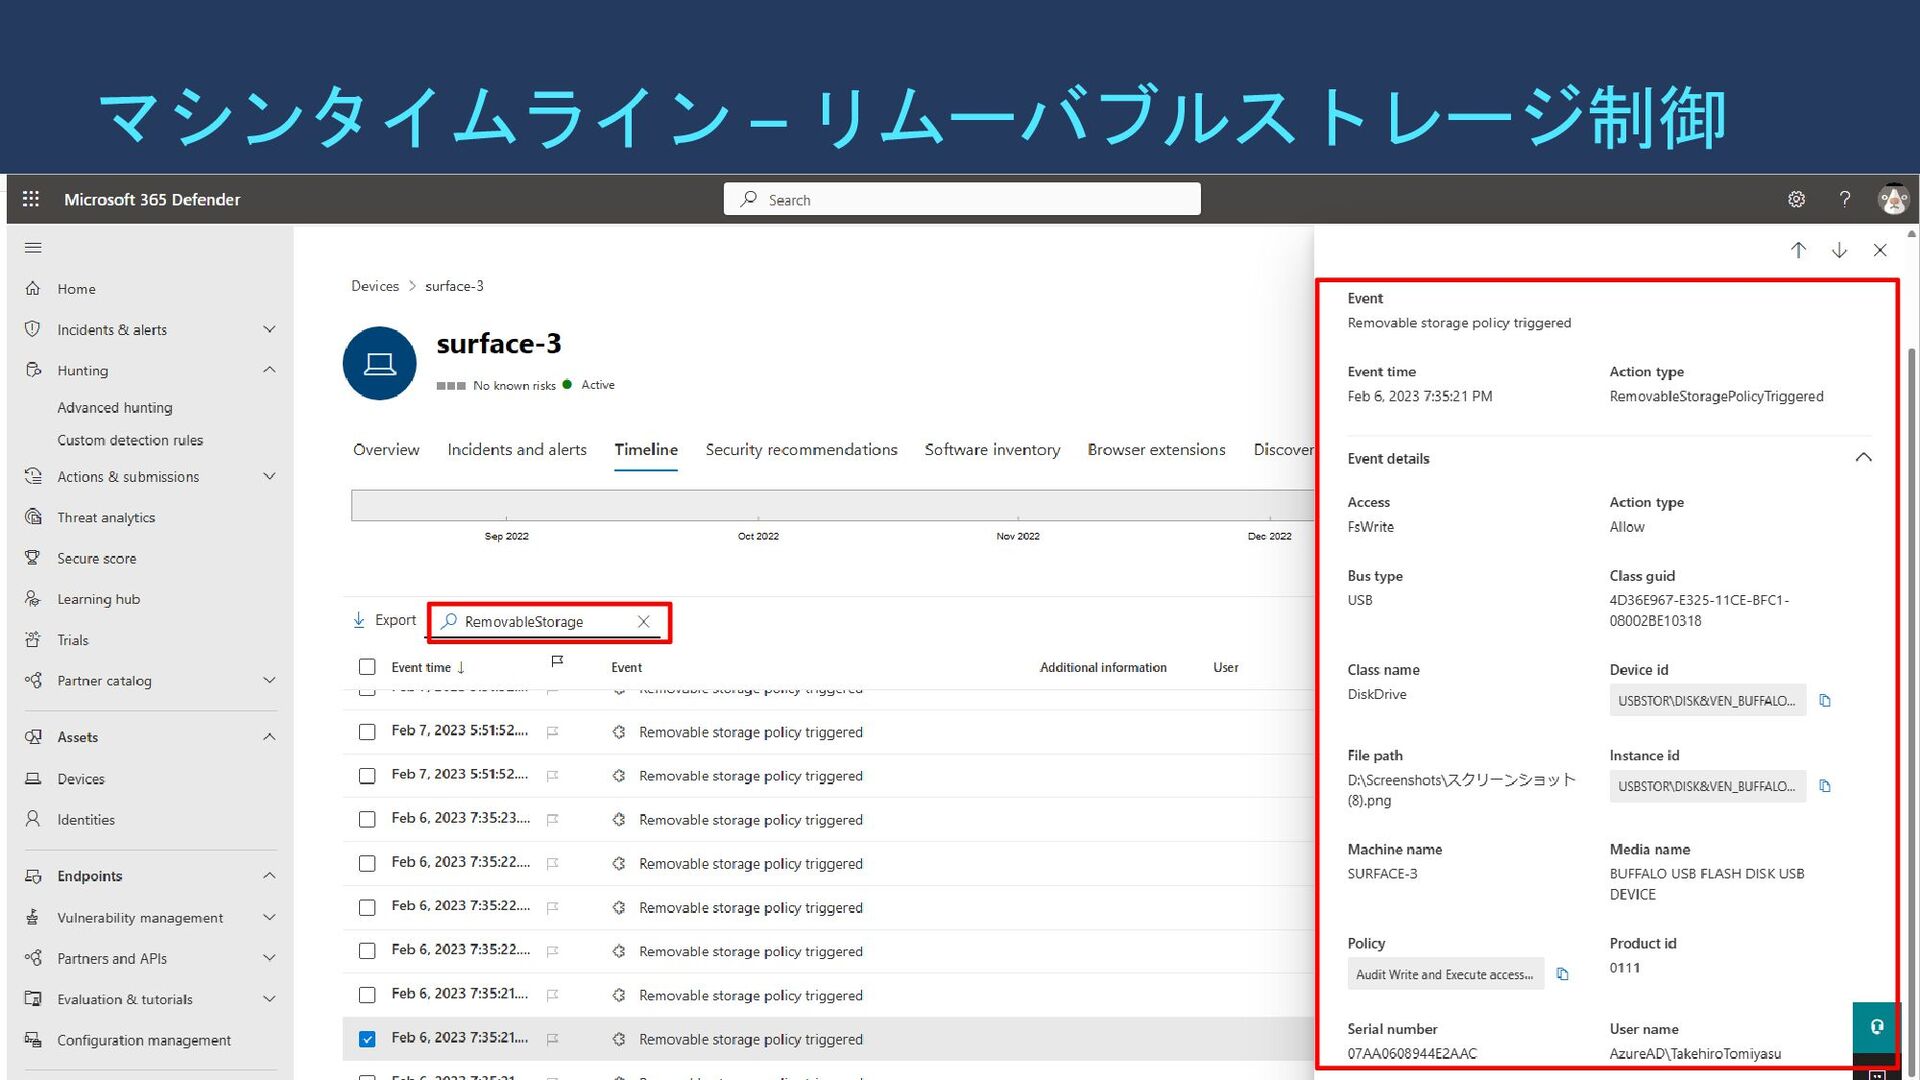Check the second Feb 7 5:51:52 row

tap(367, 776)
